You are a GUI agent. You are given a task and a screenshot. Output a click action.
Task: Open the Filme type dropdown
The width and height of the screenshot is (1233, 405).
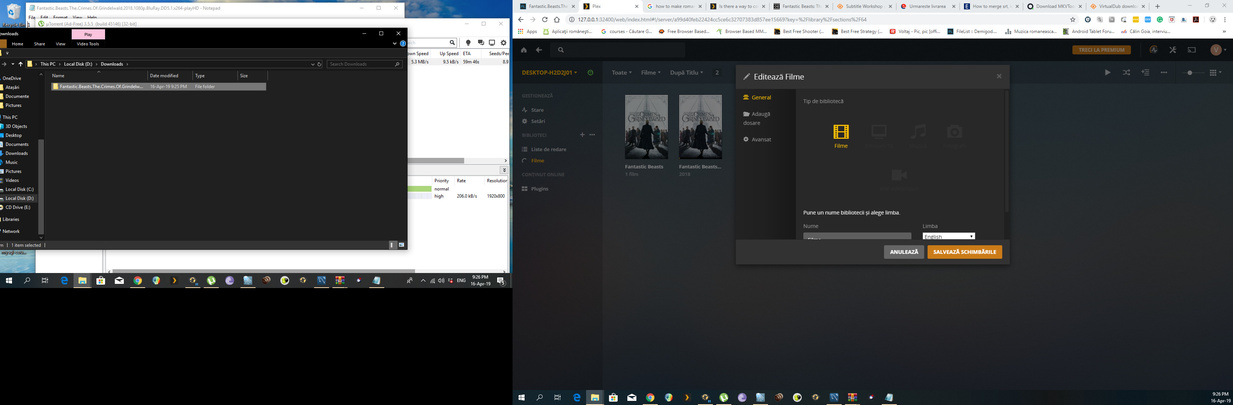(650, 72)
